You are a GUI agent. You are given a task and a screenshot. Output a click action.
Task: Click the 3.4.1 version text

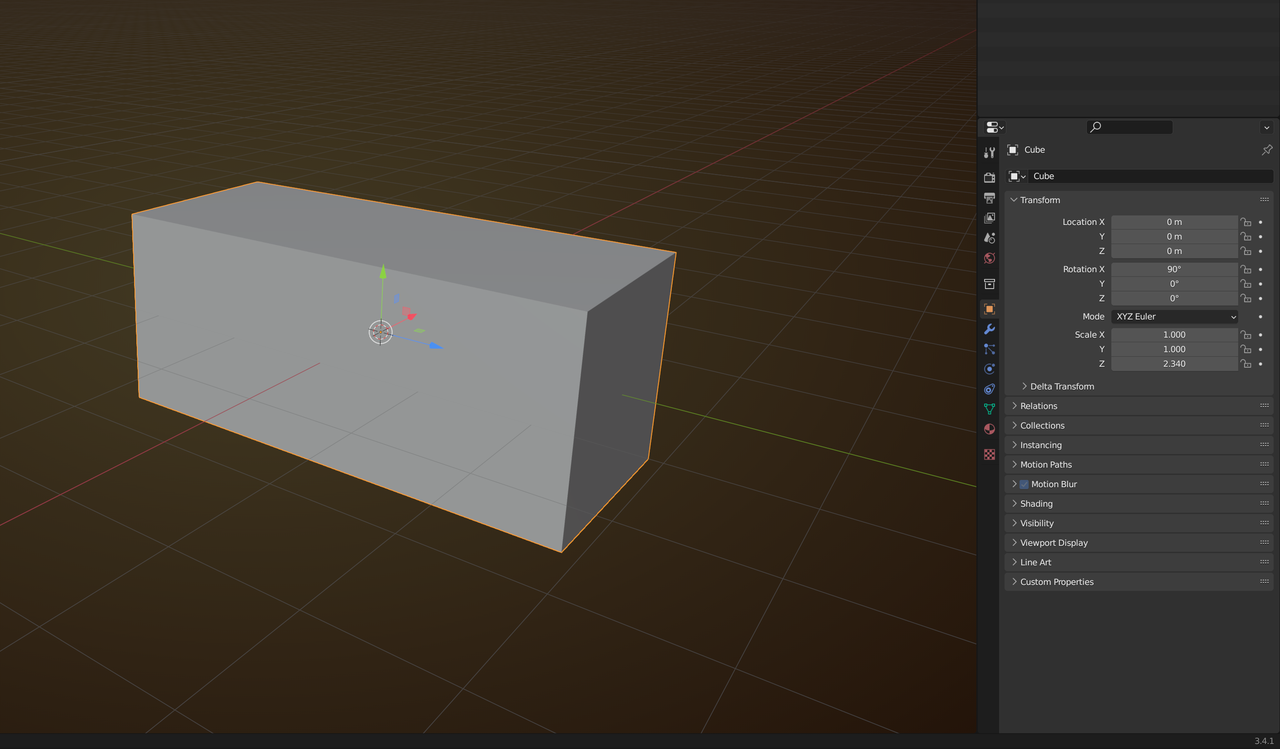point(1264,741)
